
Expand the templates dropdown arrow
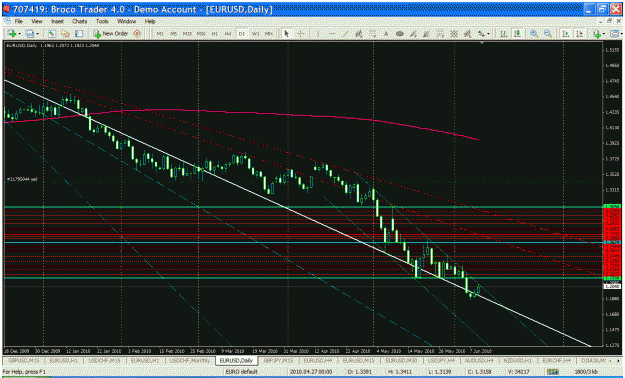pyautogui.click(x=622, y=34)
